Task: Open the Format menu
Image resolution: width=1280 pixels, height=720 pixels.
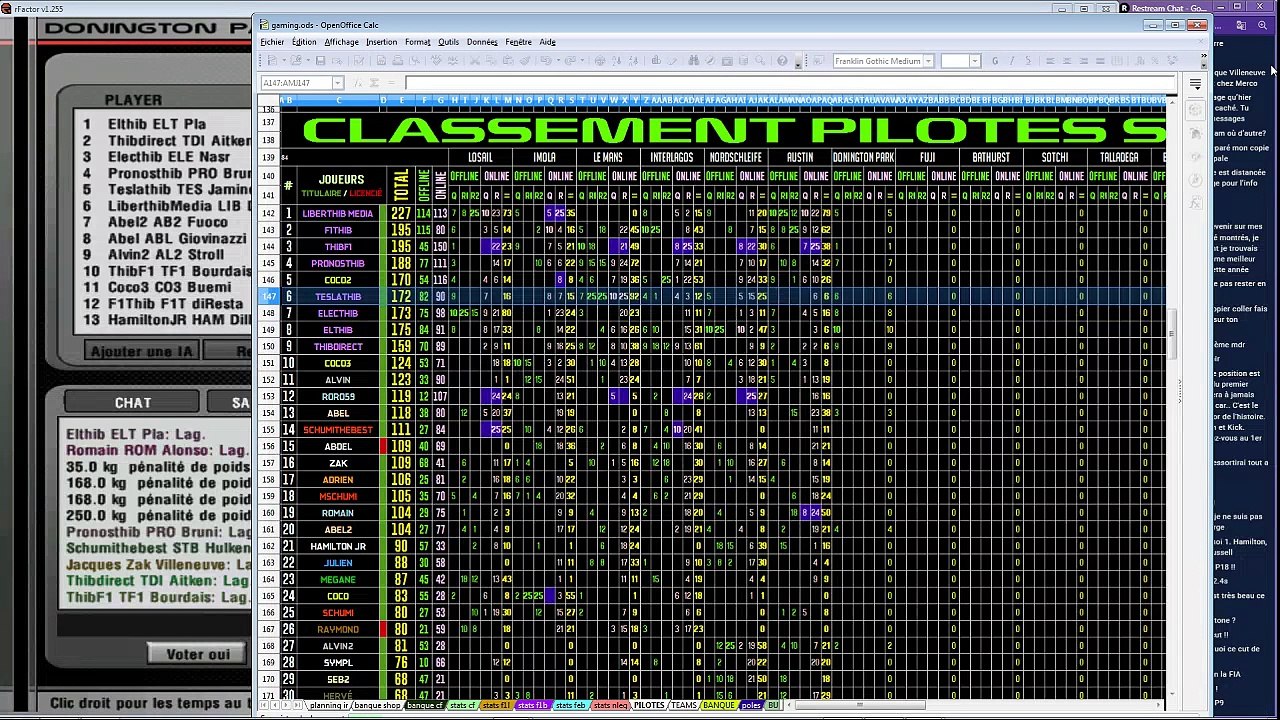Action: pyautogui.click(x=418, y=42)
